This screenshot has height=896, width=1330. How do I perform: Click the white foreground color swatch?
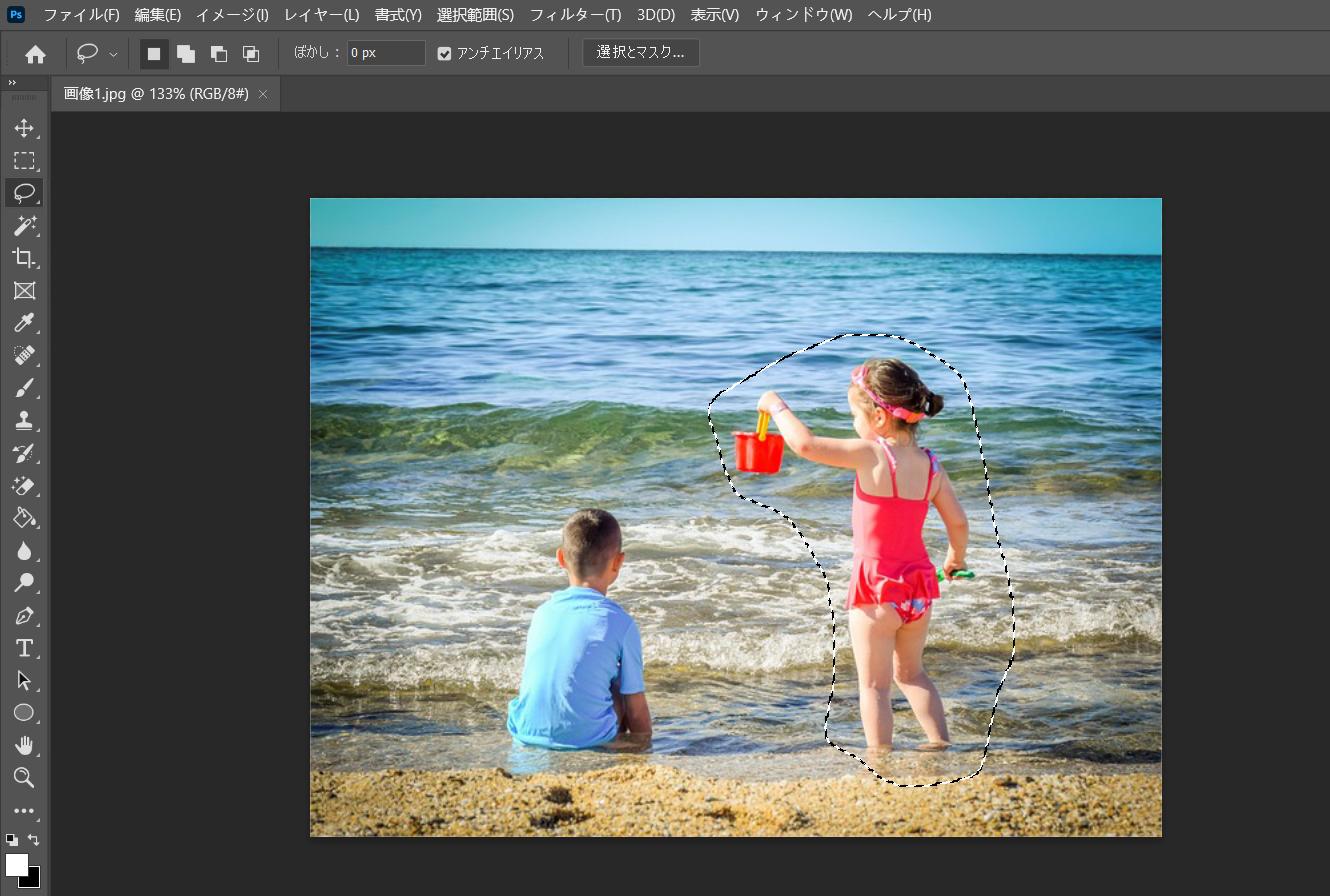[x=16, y=864]
